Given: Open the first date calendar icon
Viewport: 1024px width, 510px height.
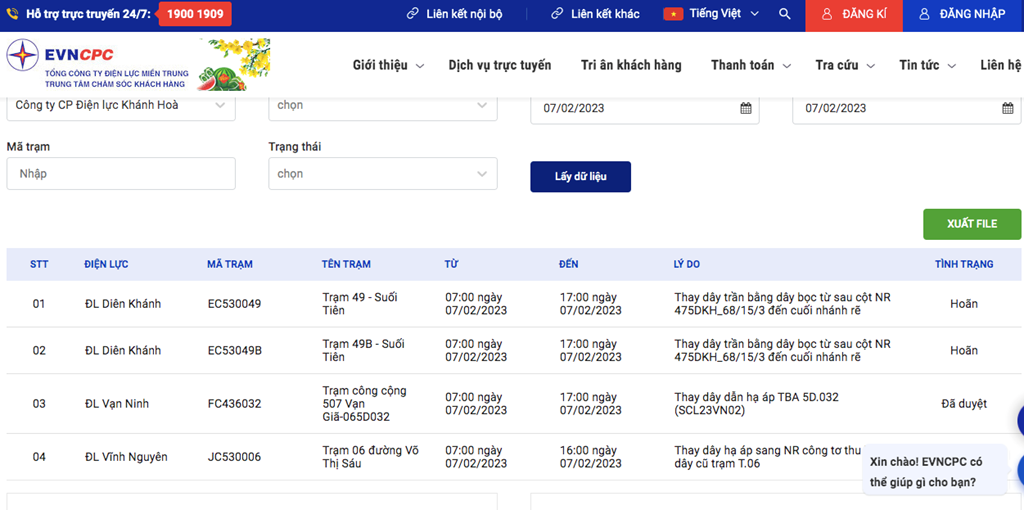Looking at the screenshot, I should pyautogui.click(x=745, y=108).
